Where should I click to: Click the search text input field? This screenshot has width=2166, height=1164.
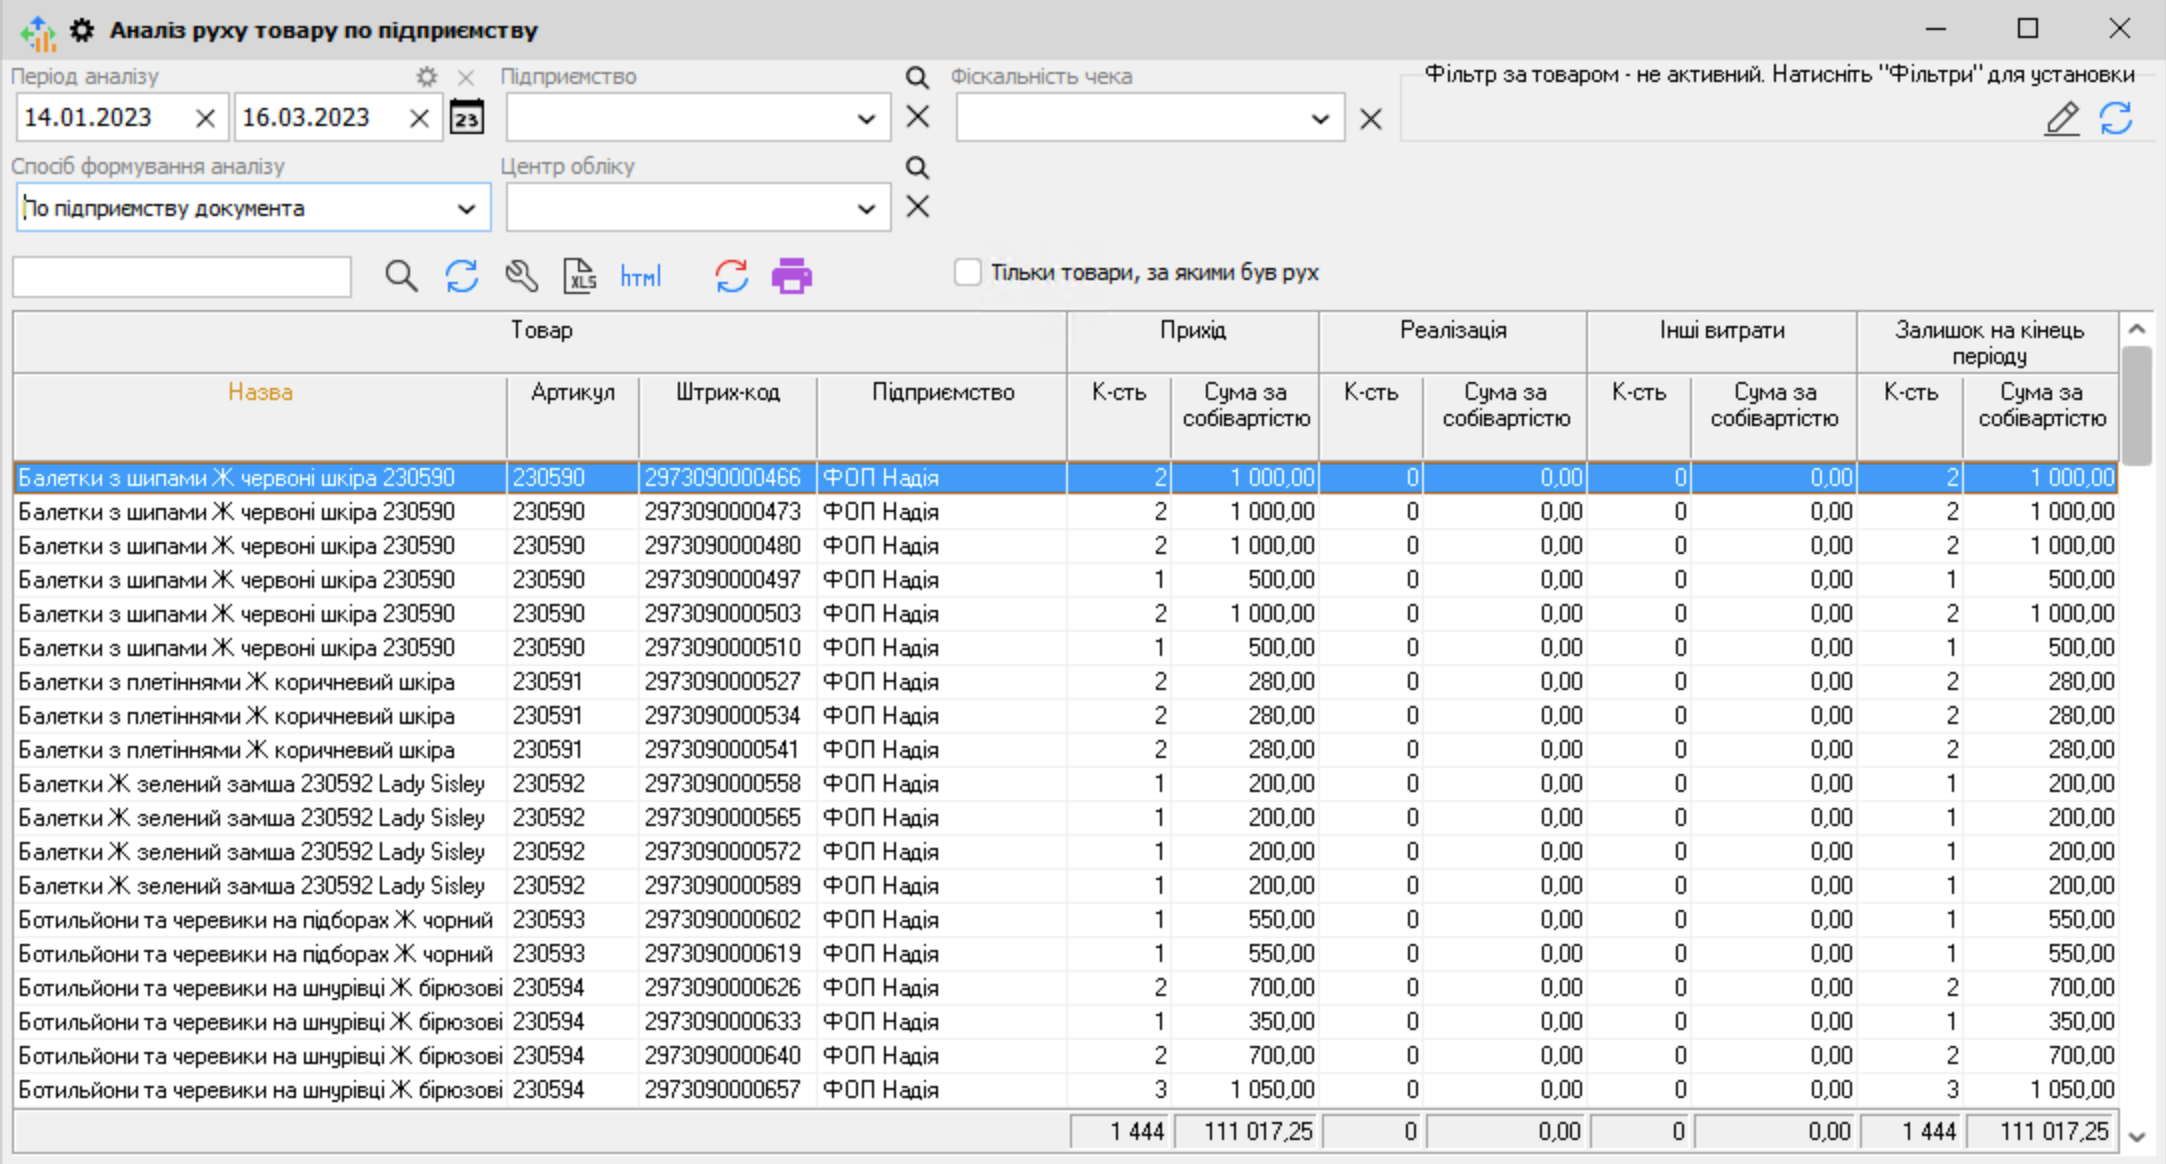[x=182, y=277]
